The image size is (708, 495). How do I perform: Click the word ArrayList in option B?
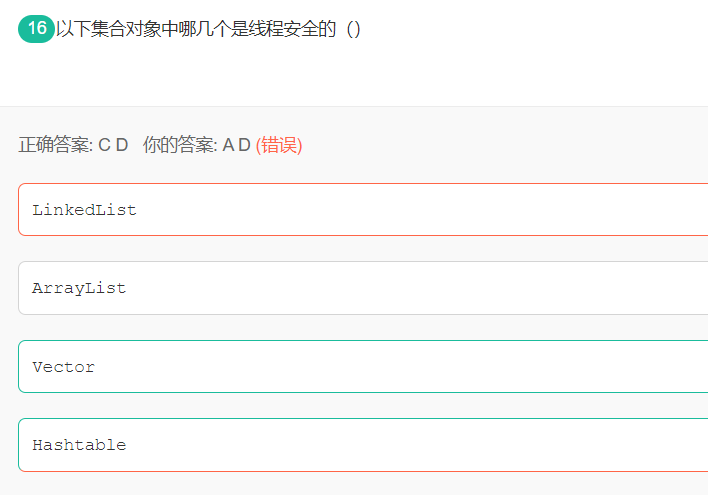(79, 288)
